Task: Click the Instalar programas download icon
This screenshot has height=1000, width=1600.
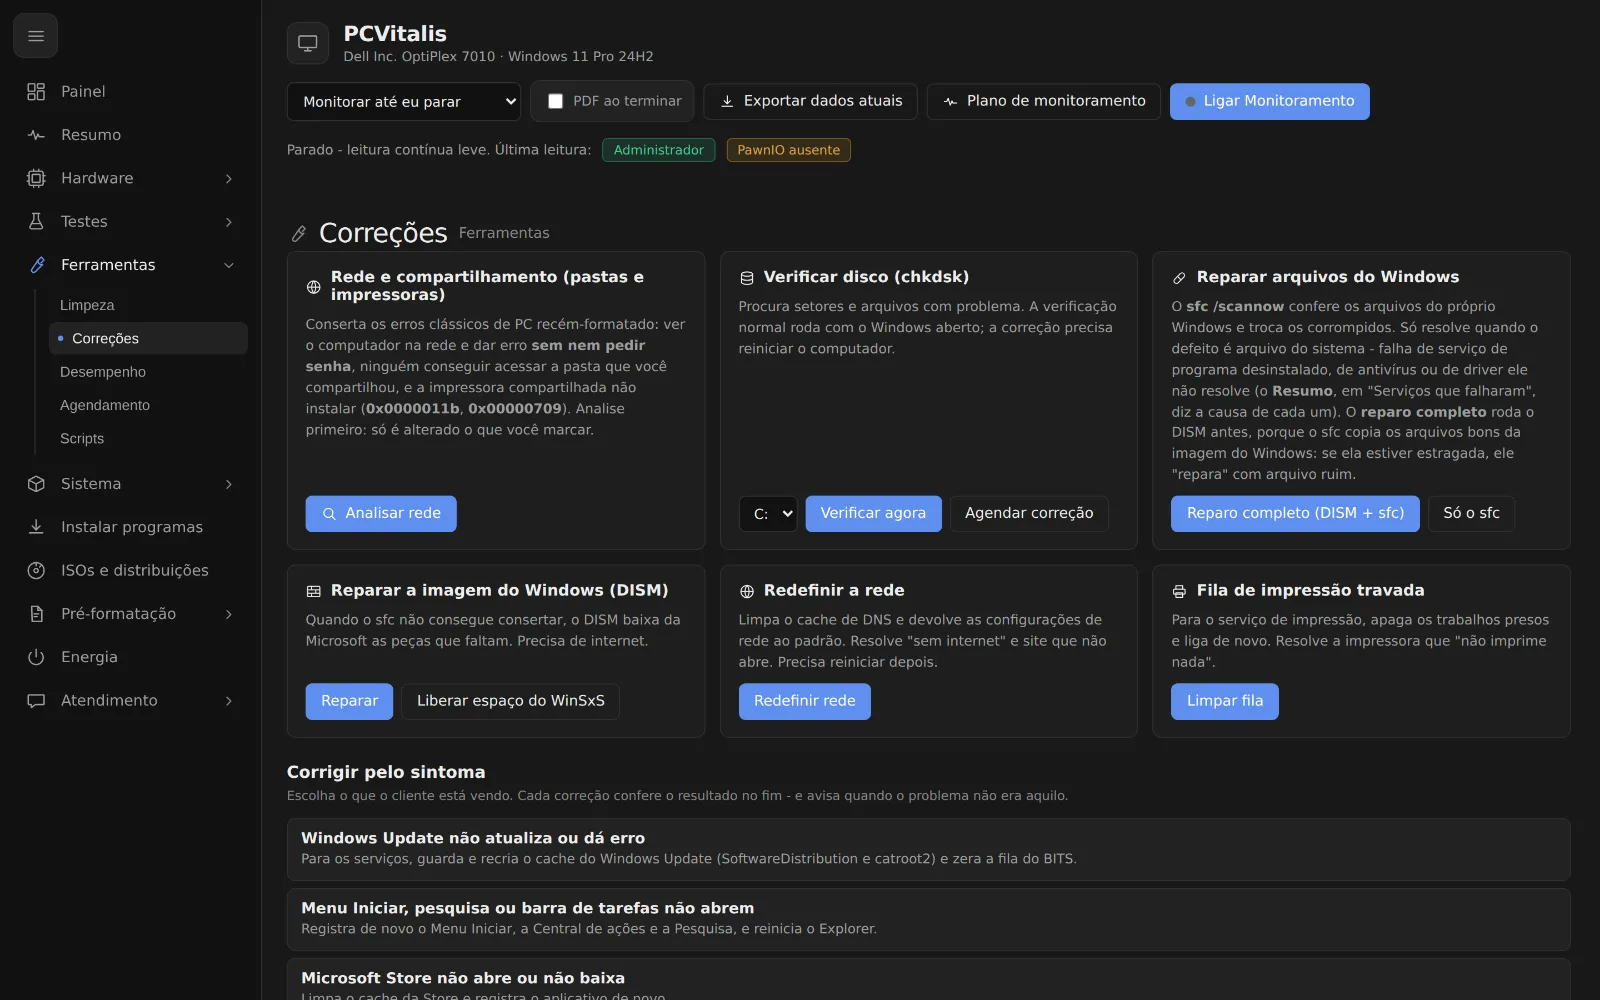Action: click(36, 527)
